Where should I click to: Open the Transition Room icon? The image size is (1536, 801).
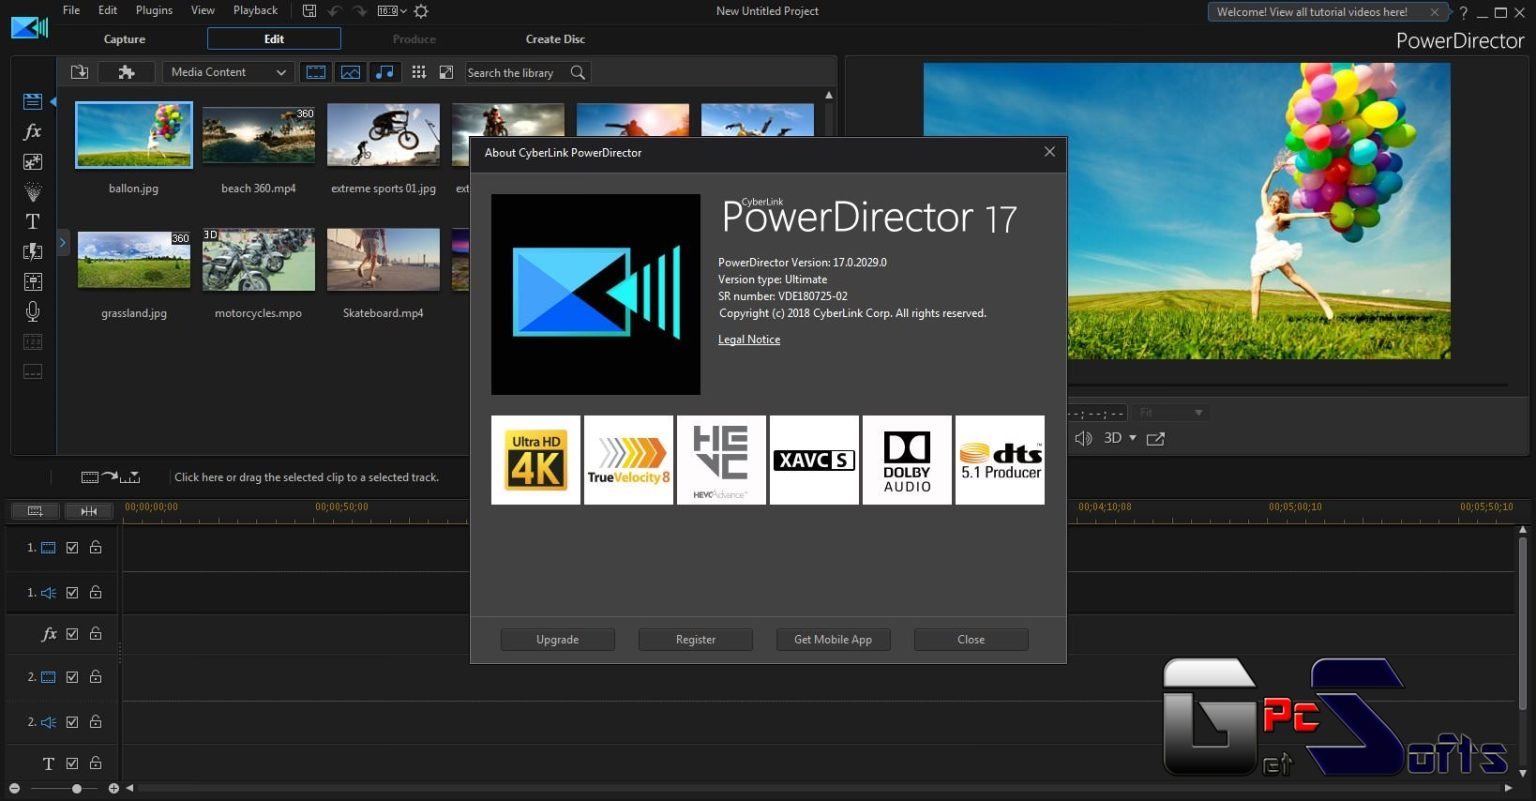32,251
